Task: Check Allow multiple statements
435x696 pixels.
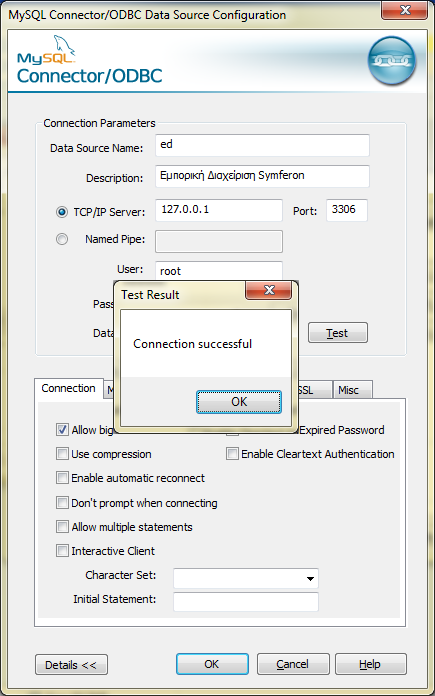Action: (62, 527)
